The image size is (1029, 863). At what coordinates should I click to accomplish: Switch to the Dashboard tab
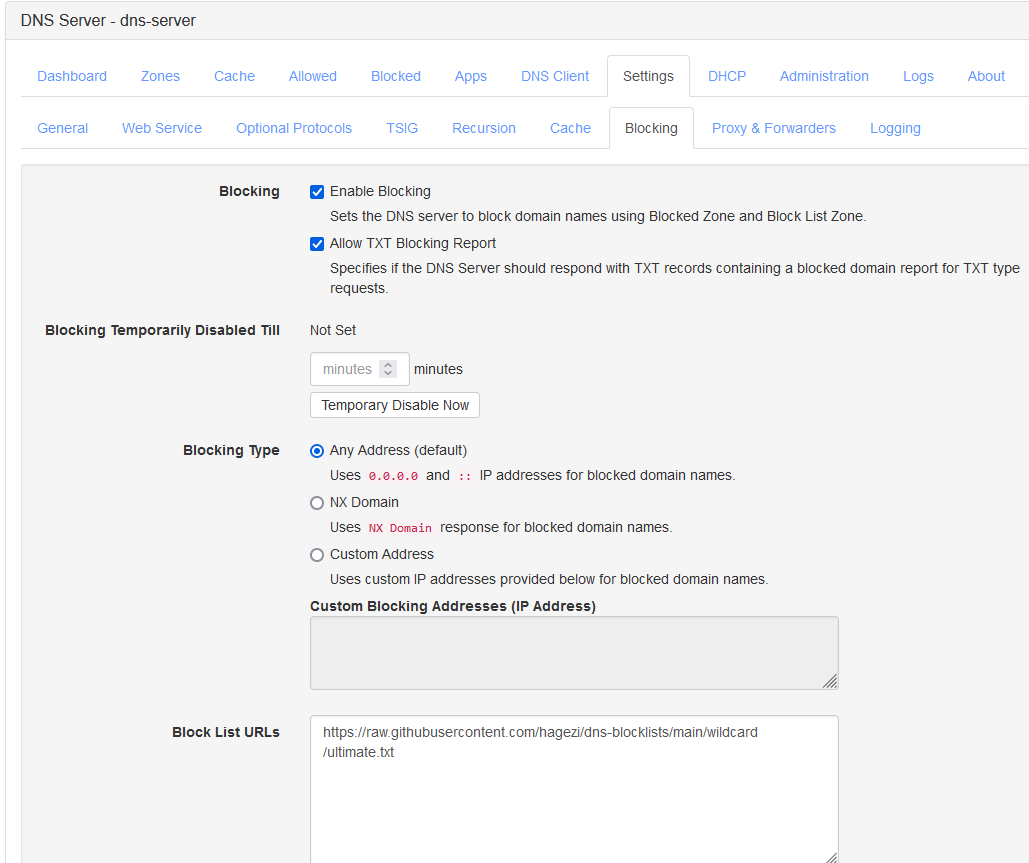point(71,76)
